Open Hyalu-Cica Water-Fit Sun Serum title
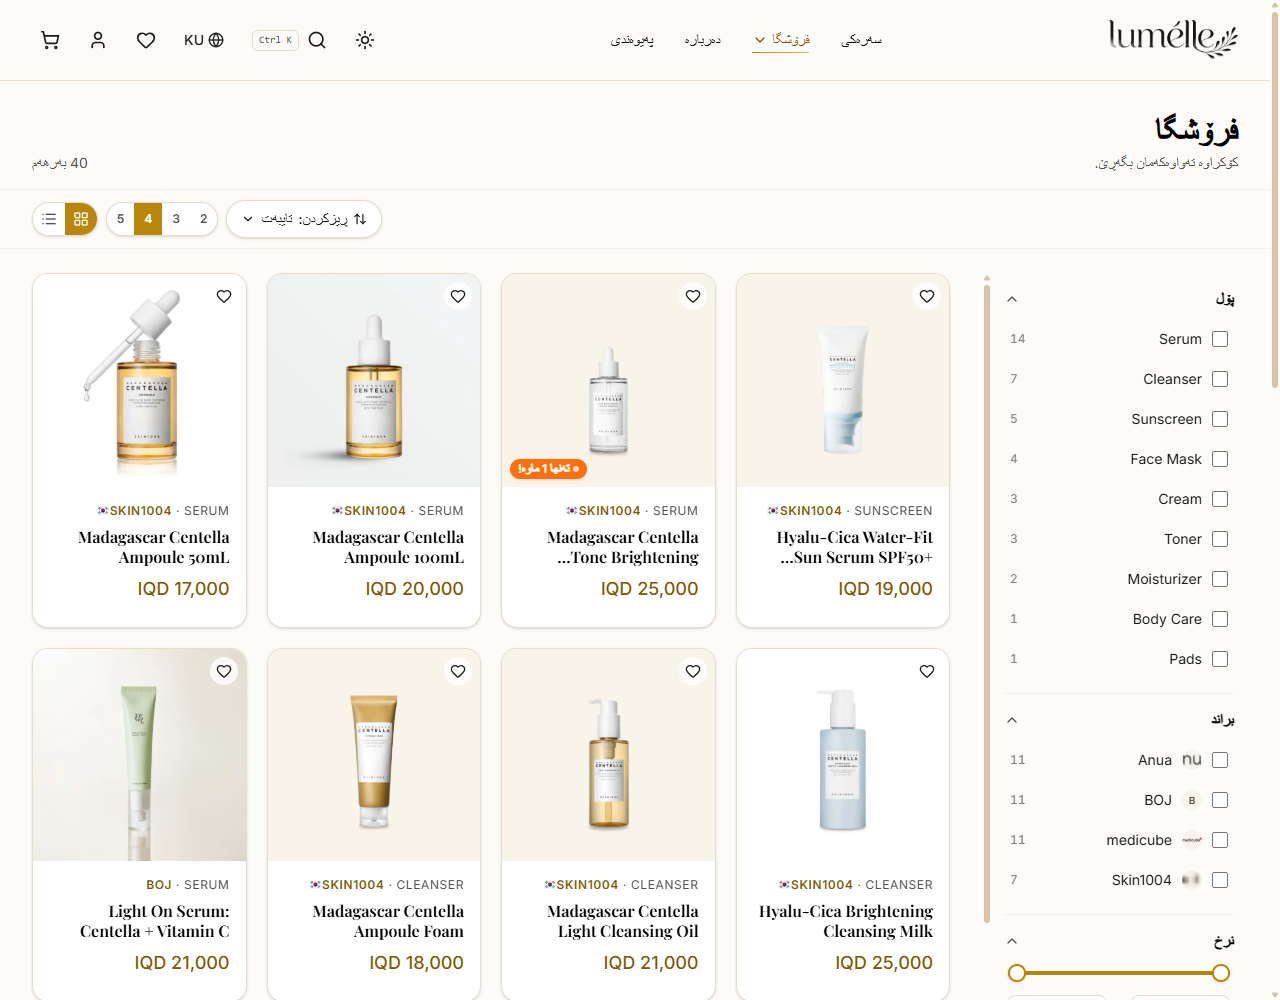Screen dimensions: 1280x1000 (x=855, y=547)
